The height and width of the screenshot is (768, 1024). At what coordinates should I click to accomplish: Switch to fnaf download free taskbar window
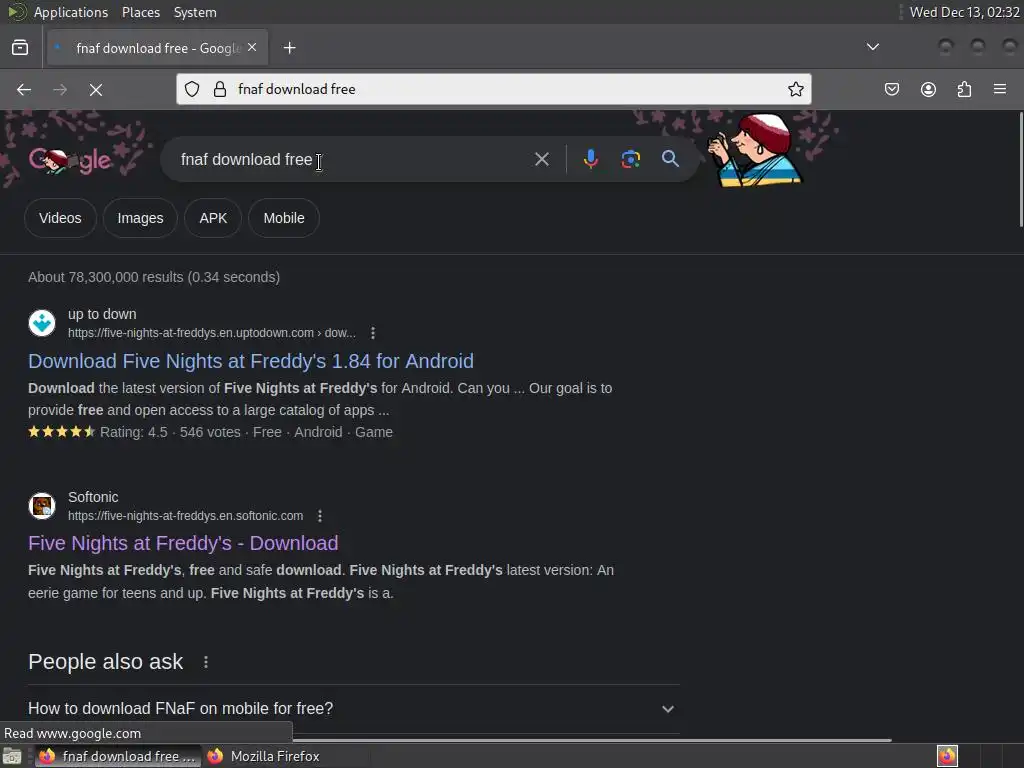pos(118,756)
